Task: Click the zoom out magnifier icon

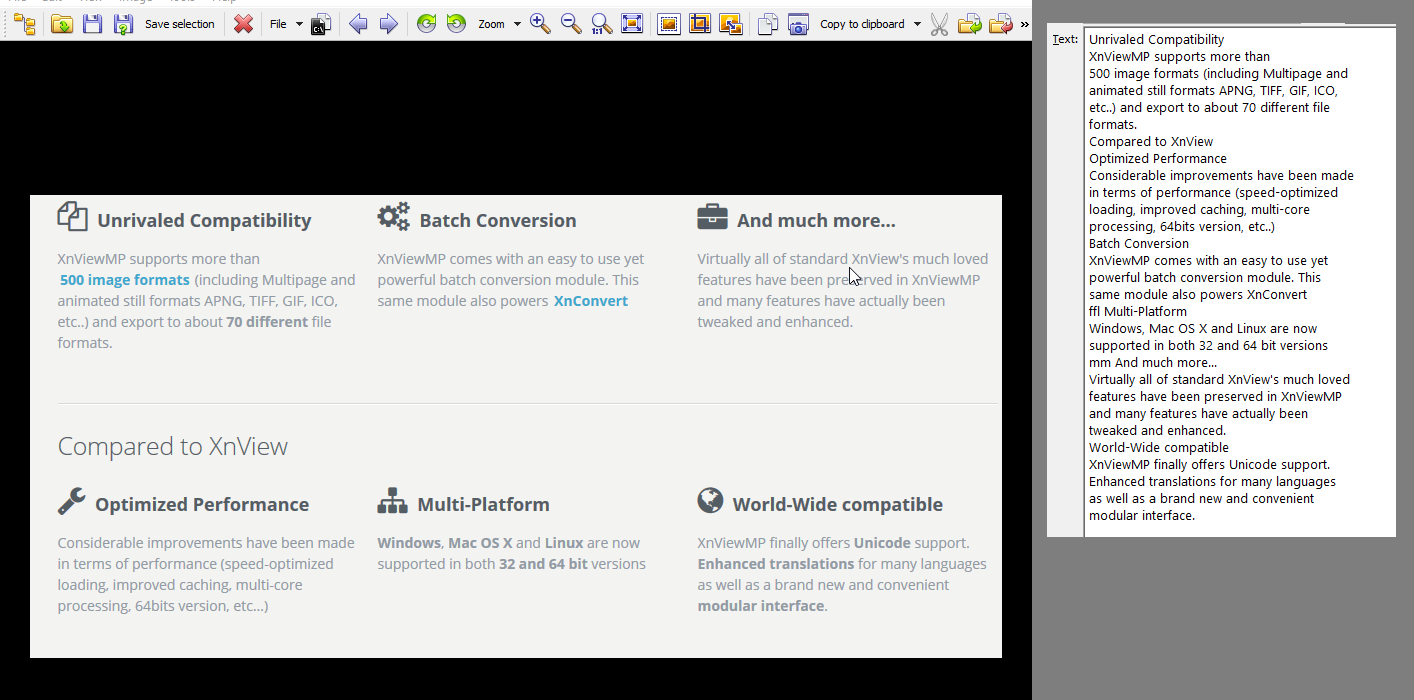Action: (571, 24)
